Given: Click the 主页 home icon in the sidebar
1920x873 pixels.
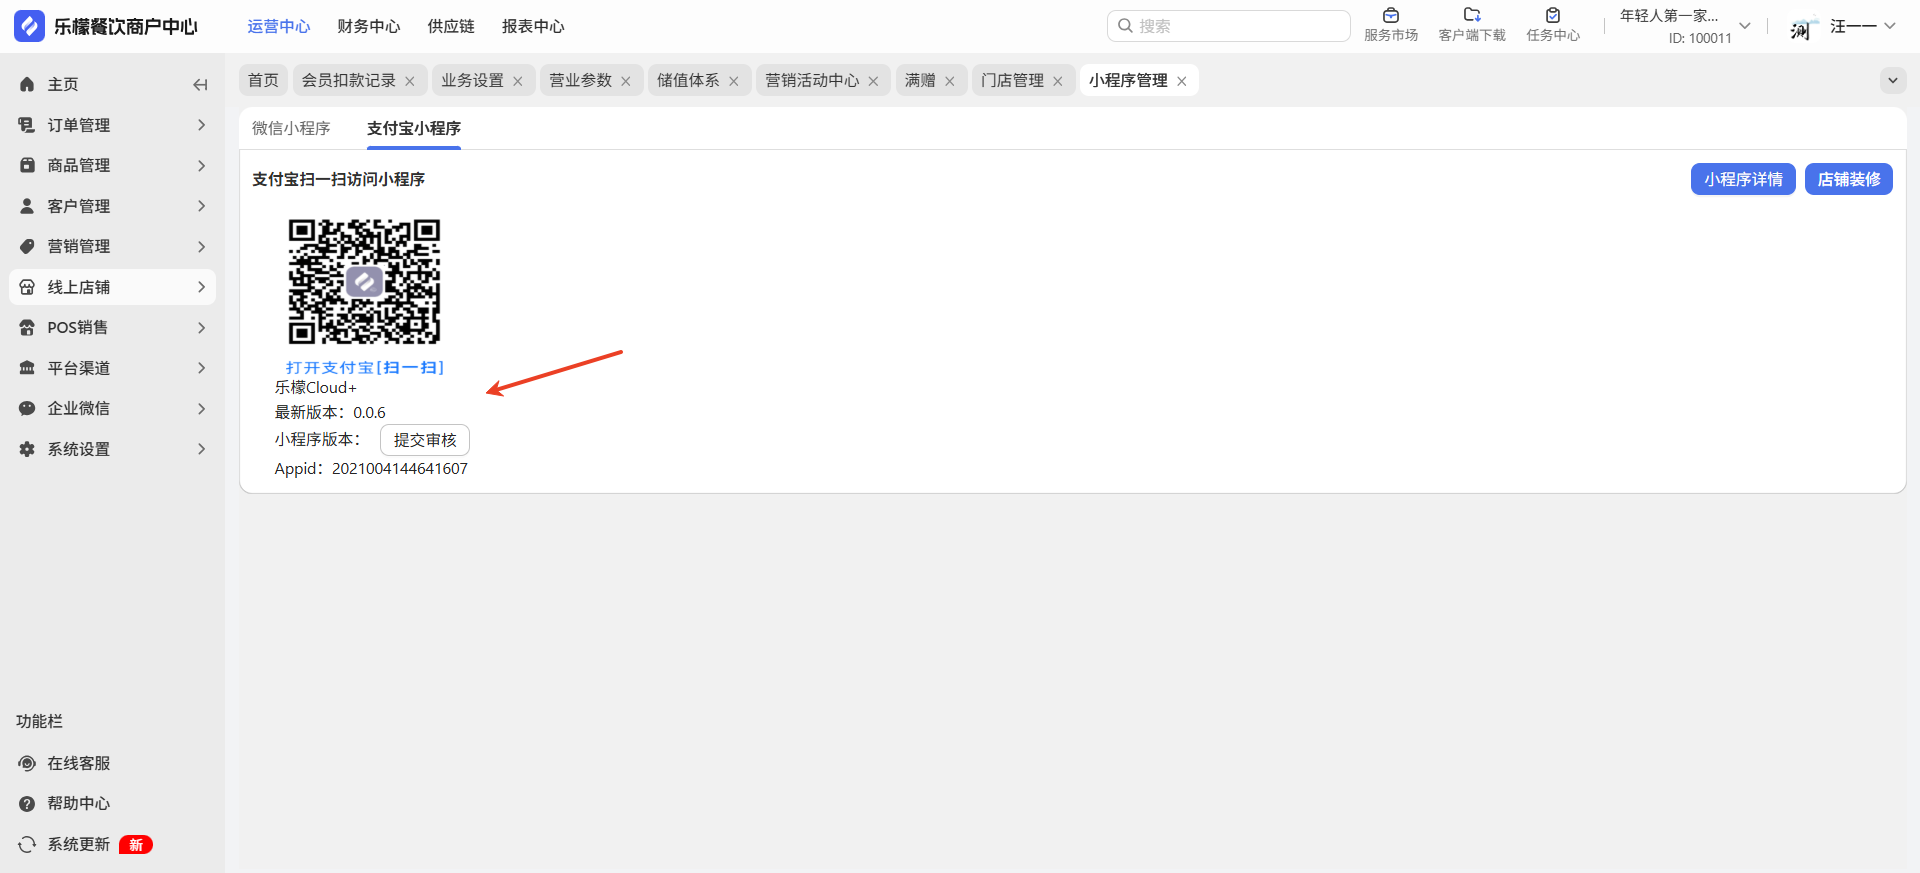Looking at the screenshot, I should (x=27, y=85).
